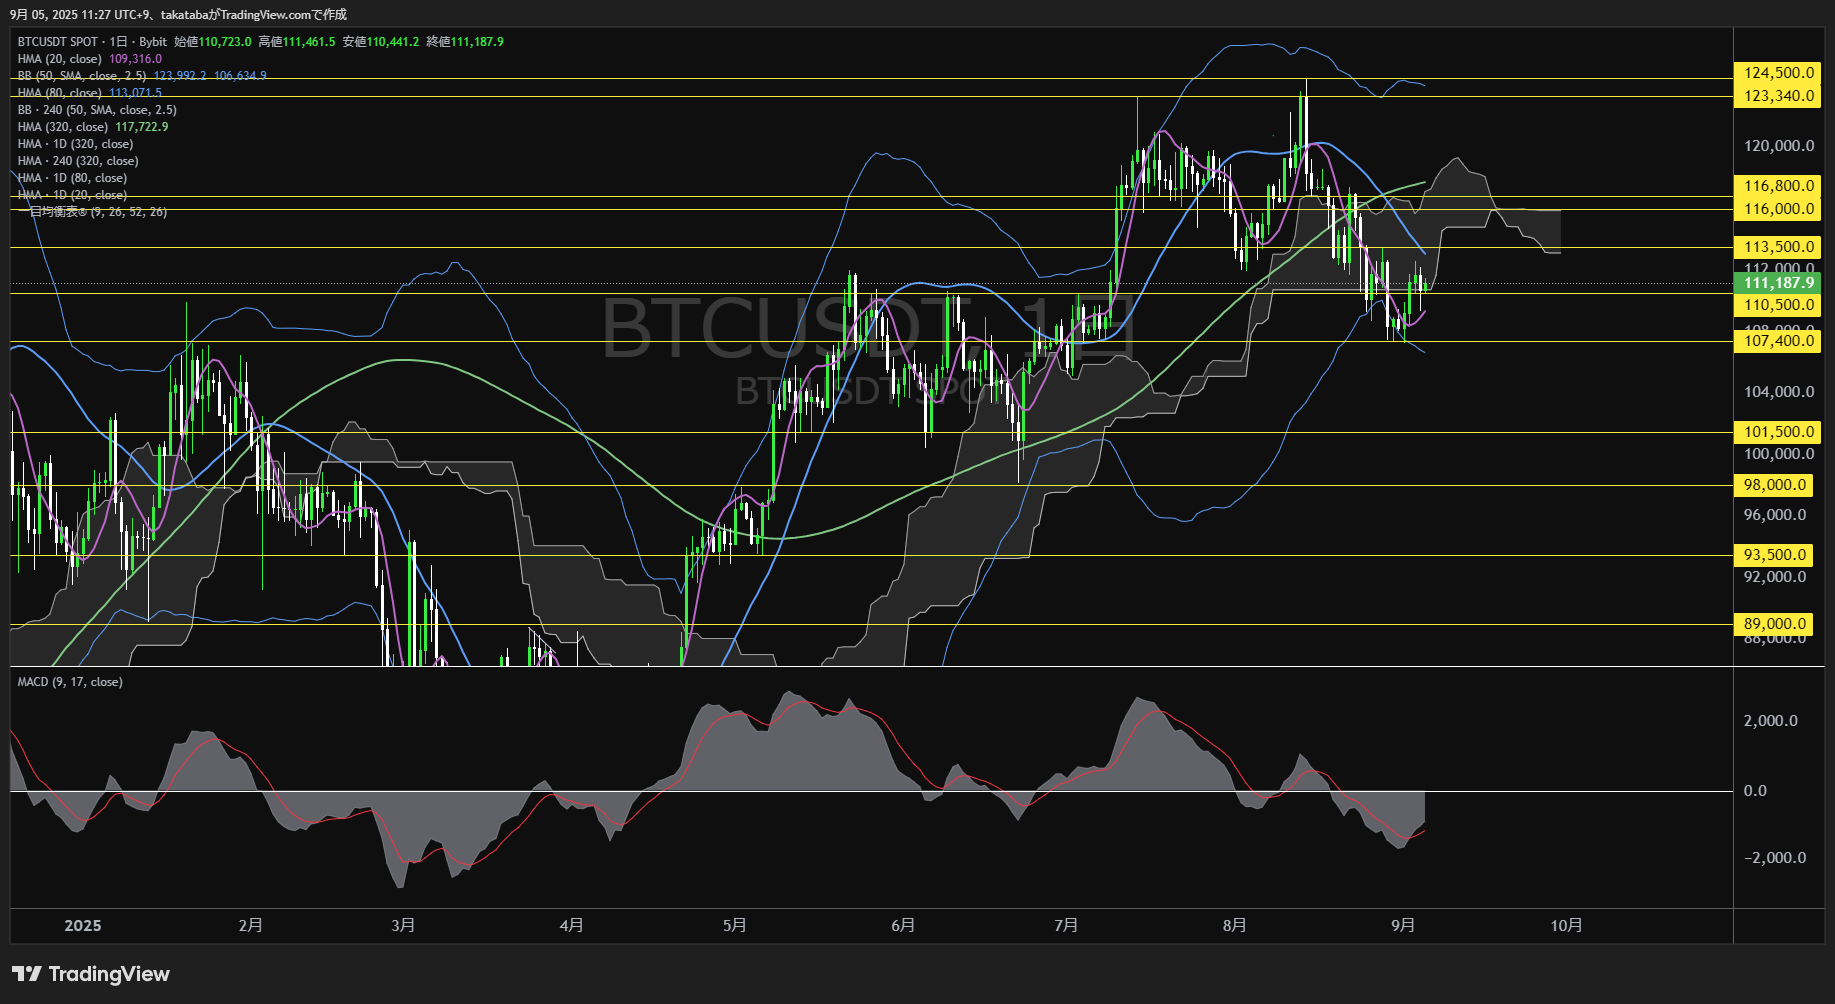Click the 9月 label on the time axis
The width and height of the screenshot is (1835, 1004).
(x=1403, y=926)
